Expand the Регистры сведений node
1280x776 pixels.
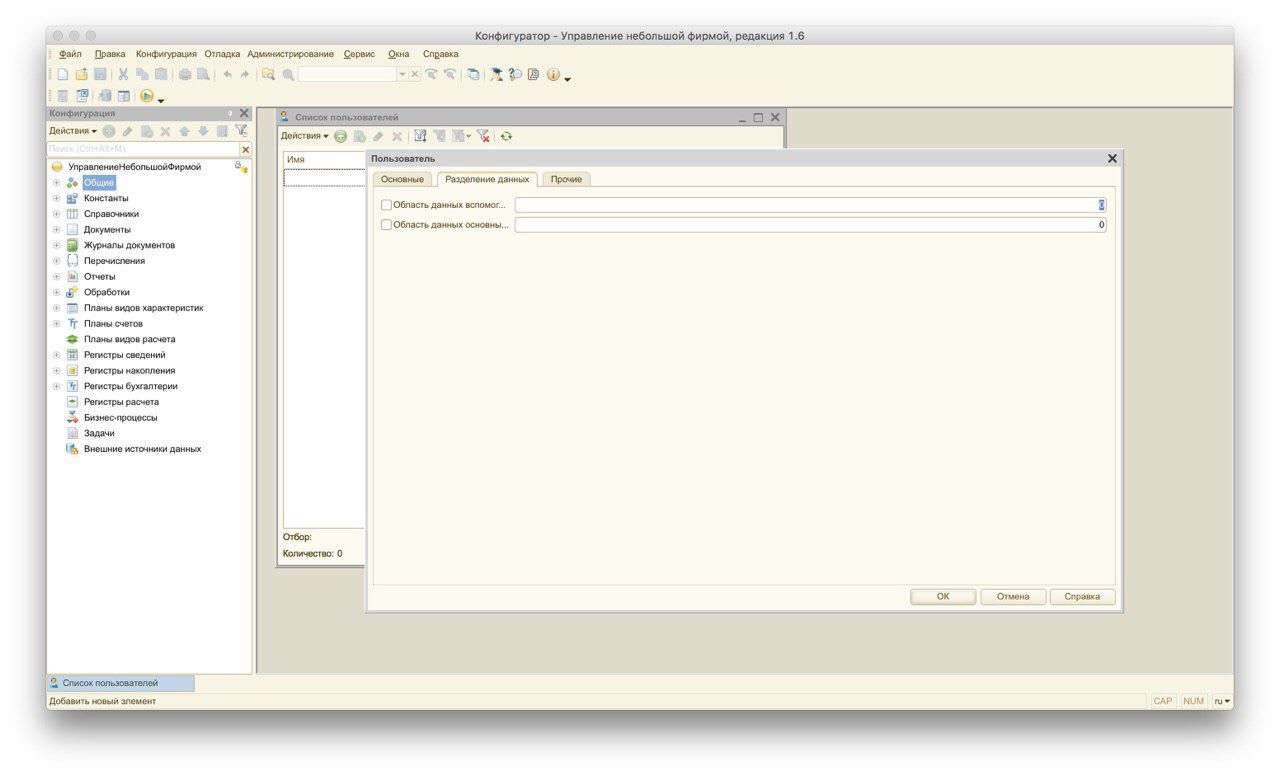tap(57, 355)
